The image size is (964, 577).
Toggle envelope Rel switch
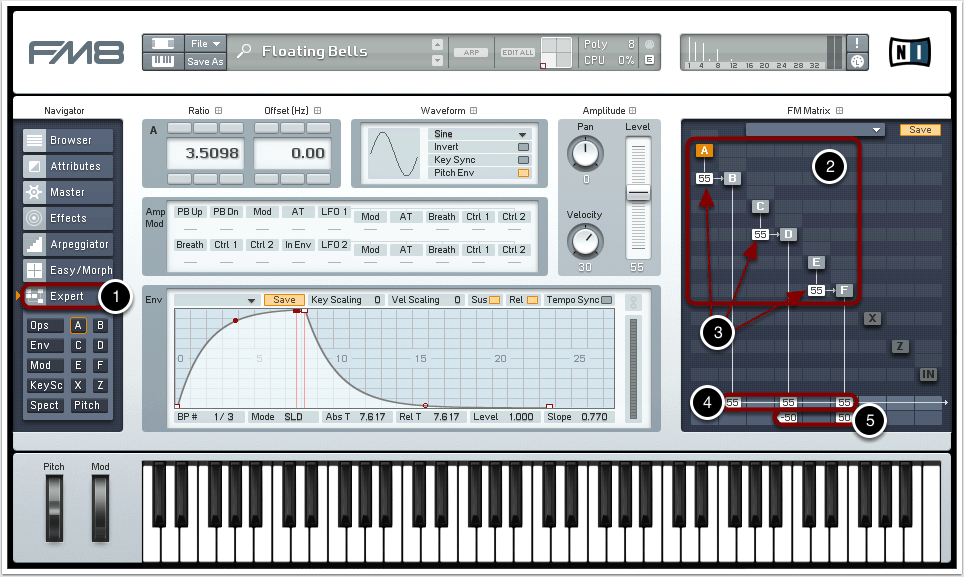[x=532, y=300]
